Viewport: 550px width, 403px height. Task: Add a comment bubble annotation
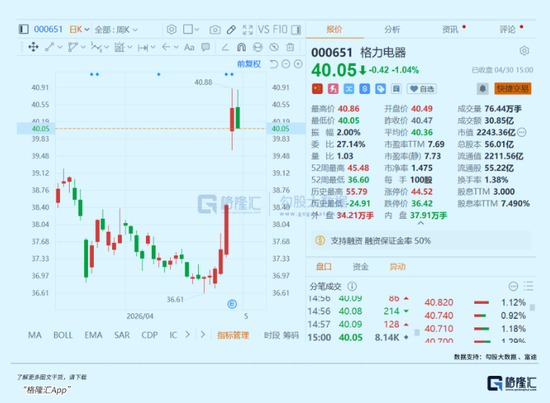point(206,47)
